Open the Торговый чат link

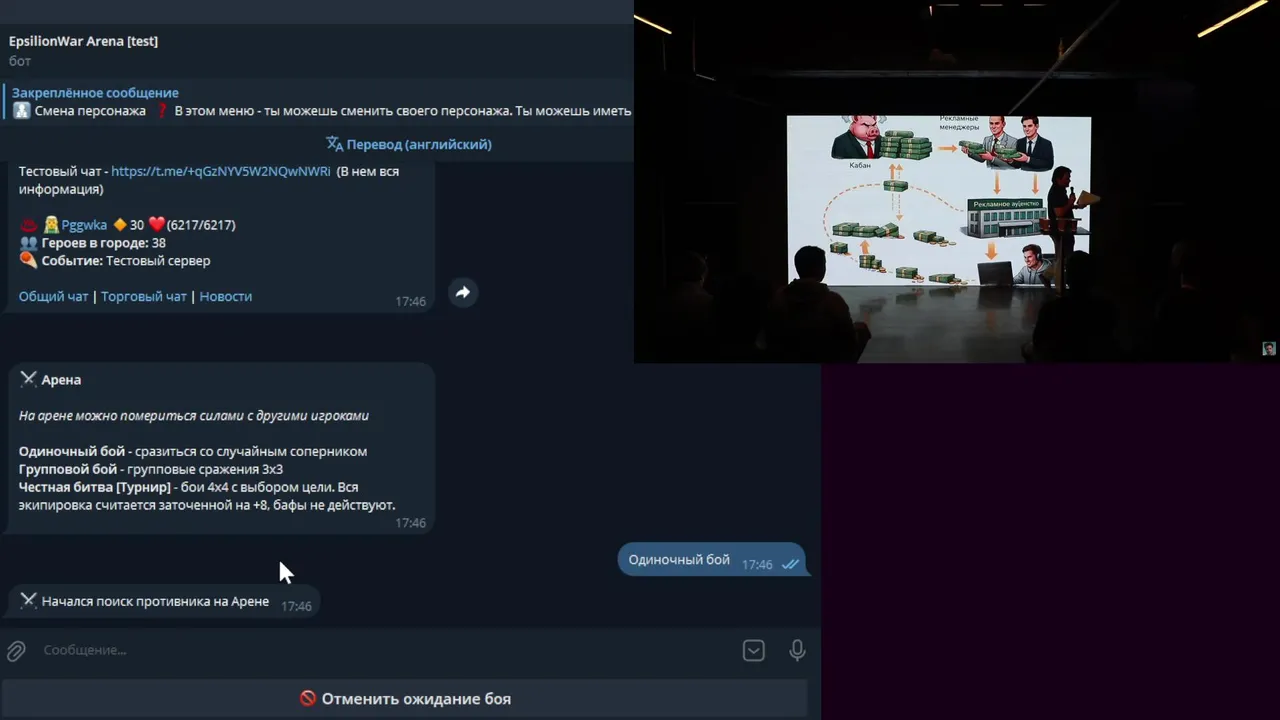144,296
